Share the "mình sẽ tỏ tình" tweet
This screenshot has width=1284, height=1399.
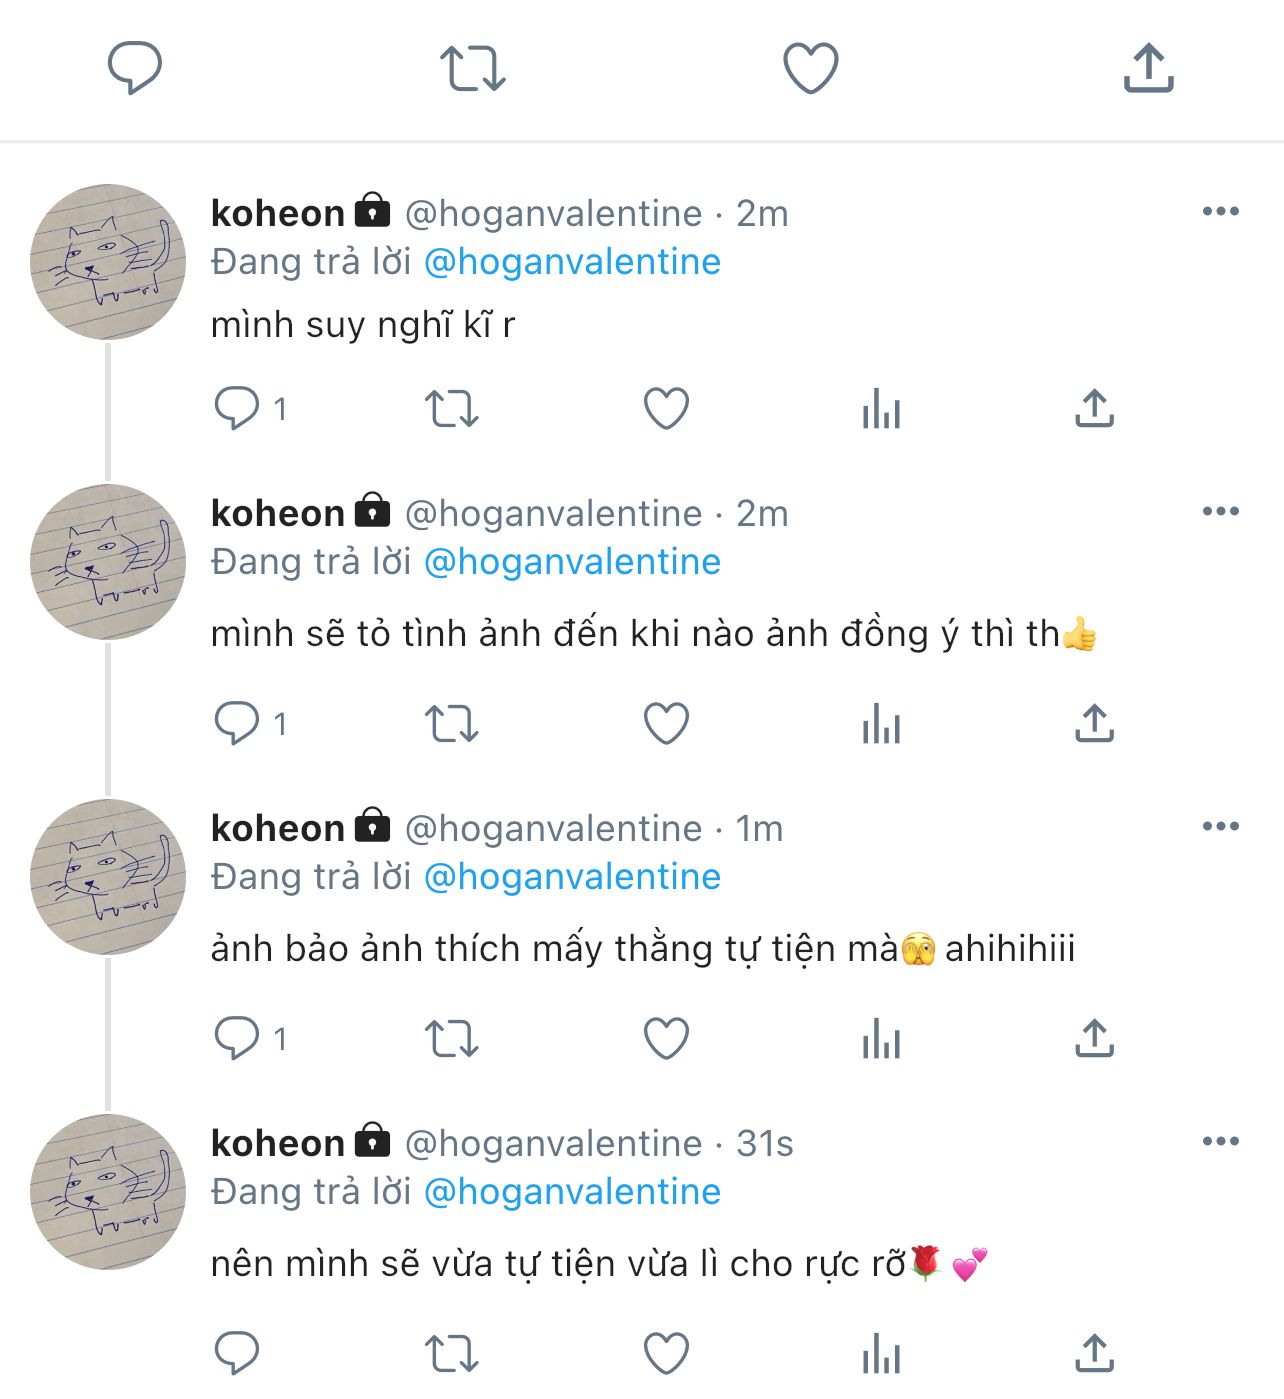tap(1094, 724)
